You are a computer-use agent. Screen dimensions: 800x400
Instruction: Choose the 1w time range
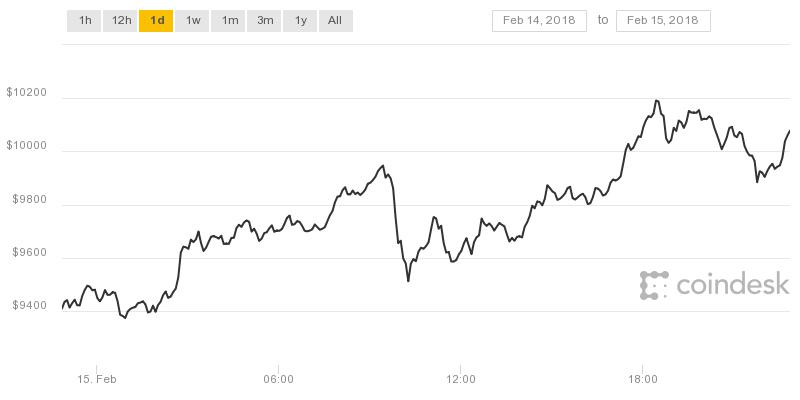pyautogui.click(x=192, y=21)
